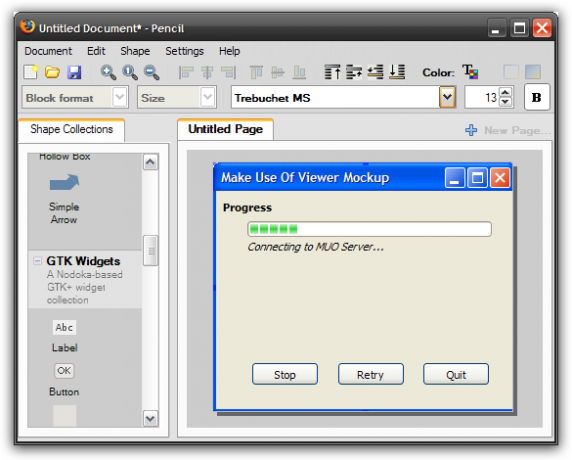Click the mockup window's red close button
This screenshot has height=460, width=572.
point(500,178)
